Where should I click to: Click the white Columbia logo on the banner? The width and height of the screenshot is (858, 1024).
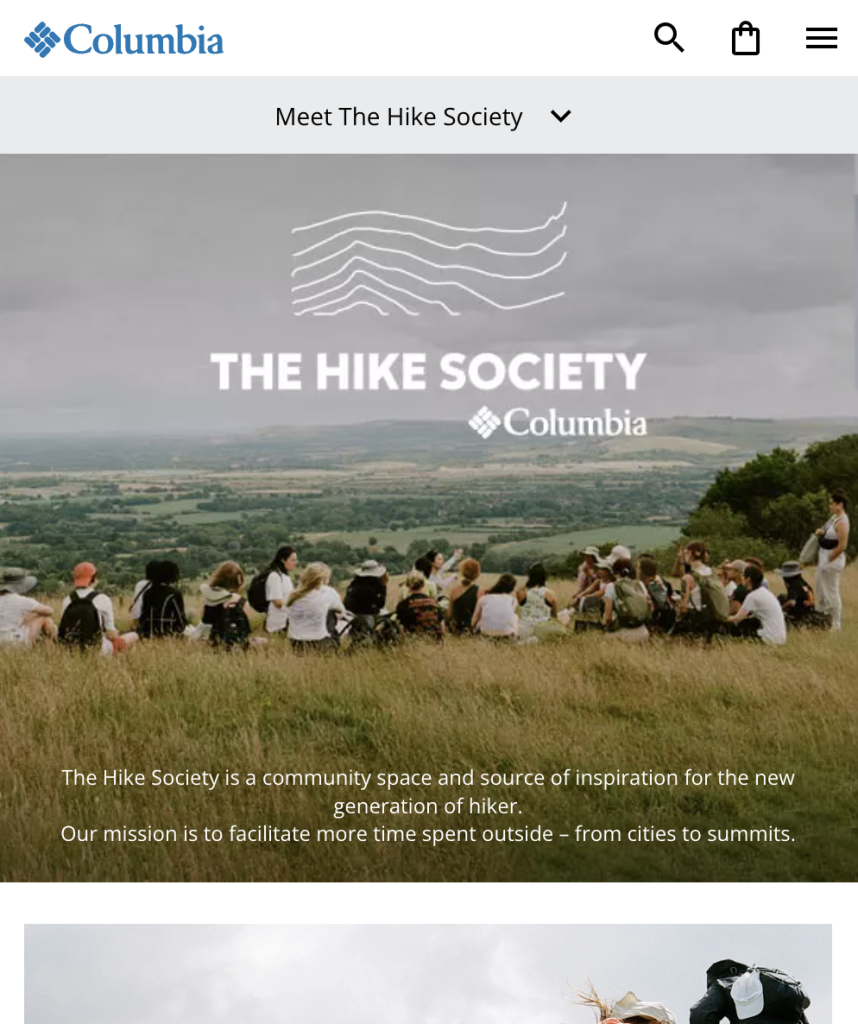point(558,423)
